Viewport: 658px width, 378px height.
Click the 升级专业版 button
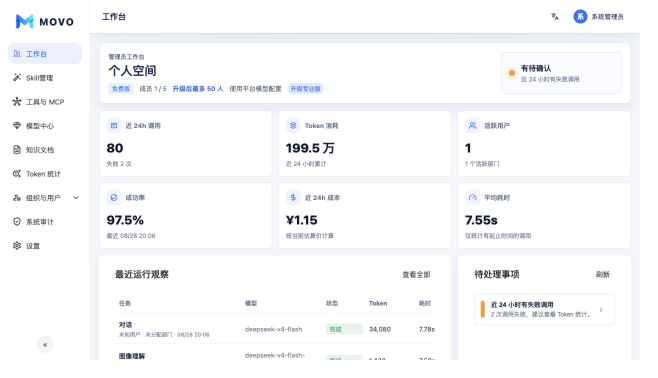[x=306, y=89]
